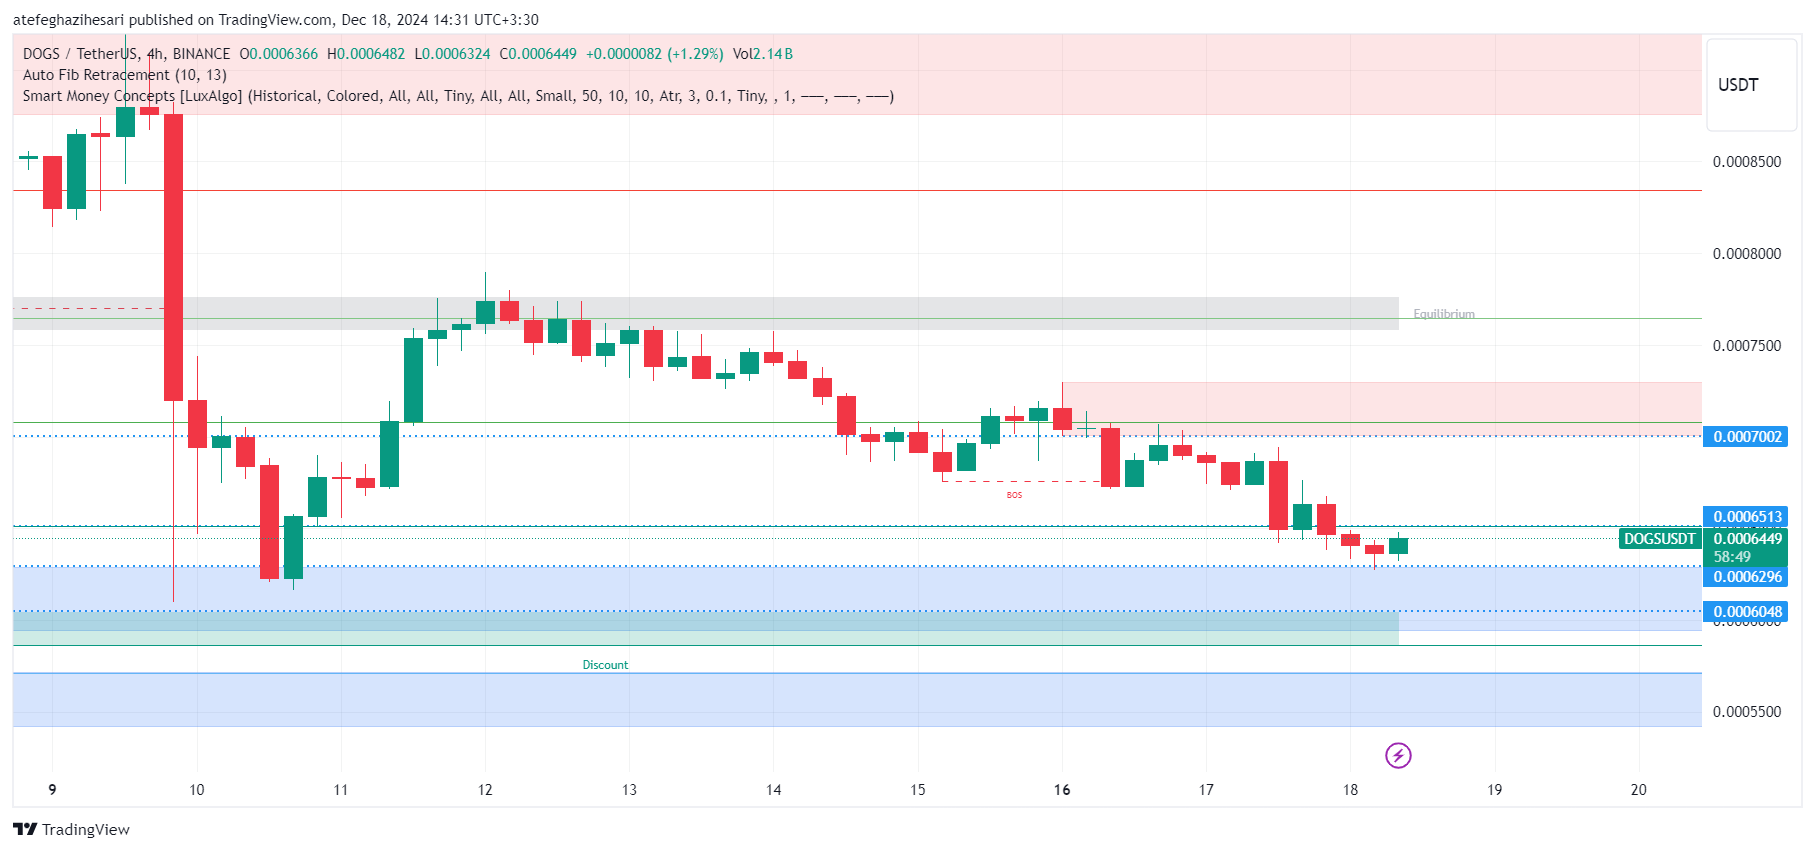Viewport: 1815px width, 851px height.
Task: Click the Equilibrium zone label
Action: [1443, 314]
